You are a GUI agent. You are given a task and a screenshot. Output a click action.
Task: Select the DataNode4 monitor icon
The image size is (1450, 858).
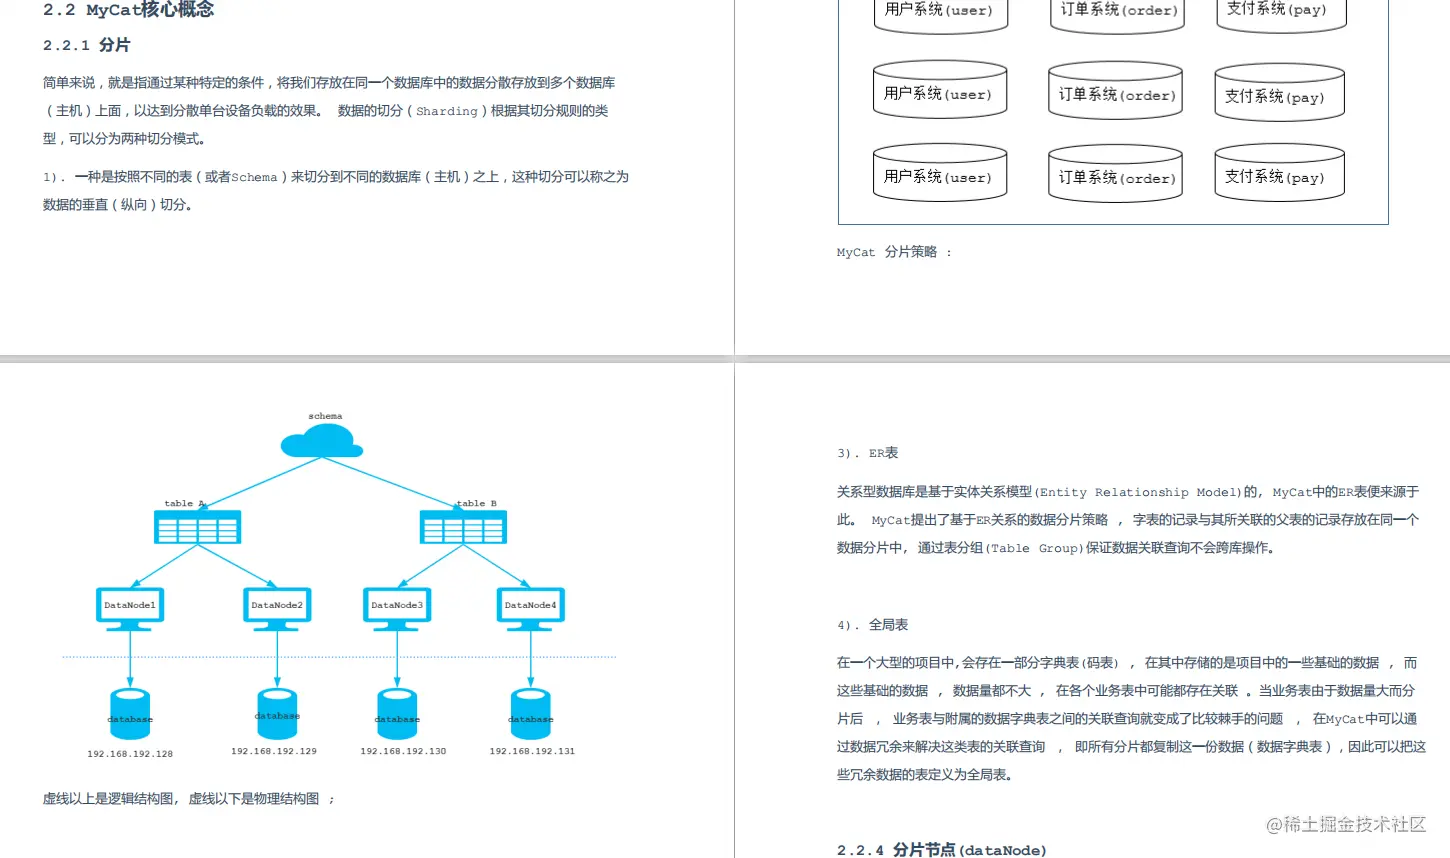530,604
